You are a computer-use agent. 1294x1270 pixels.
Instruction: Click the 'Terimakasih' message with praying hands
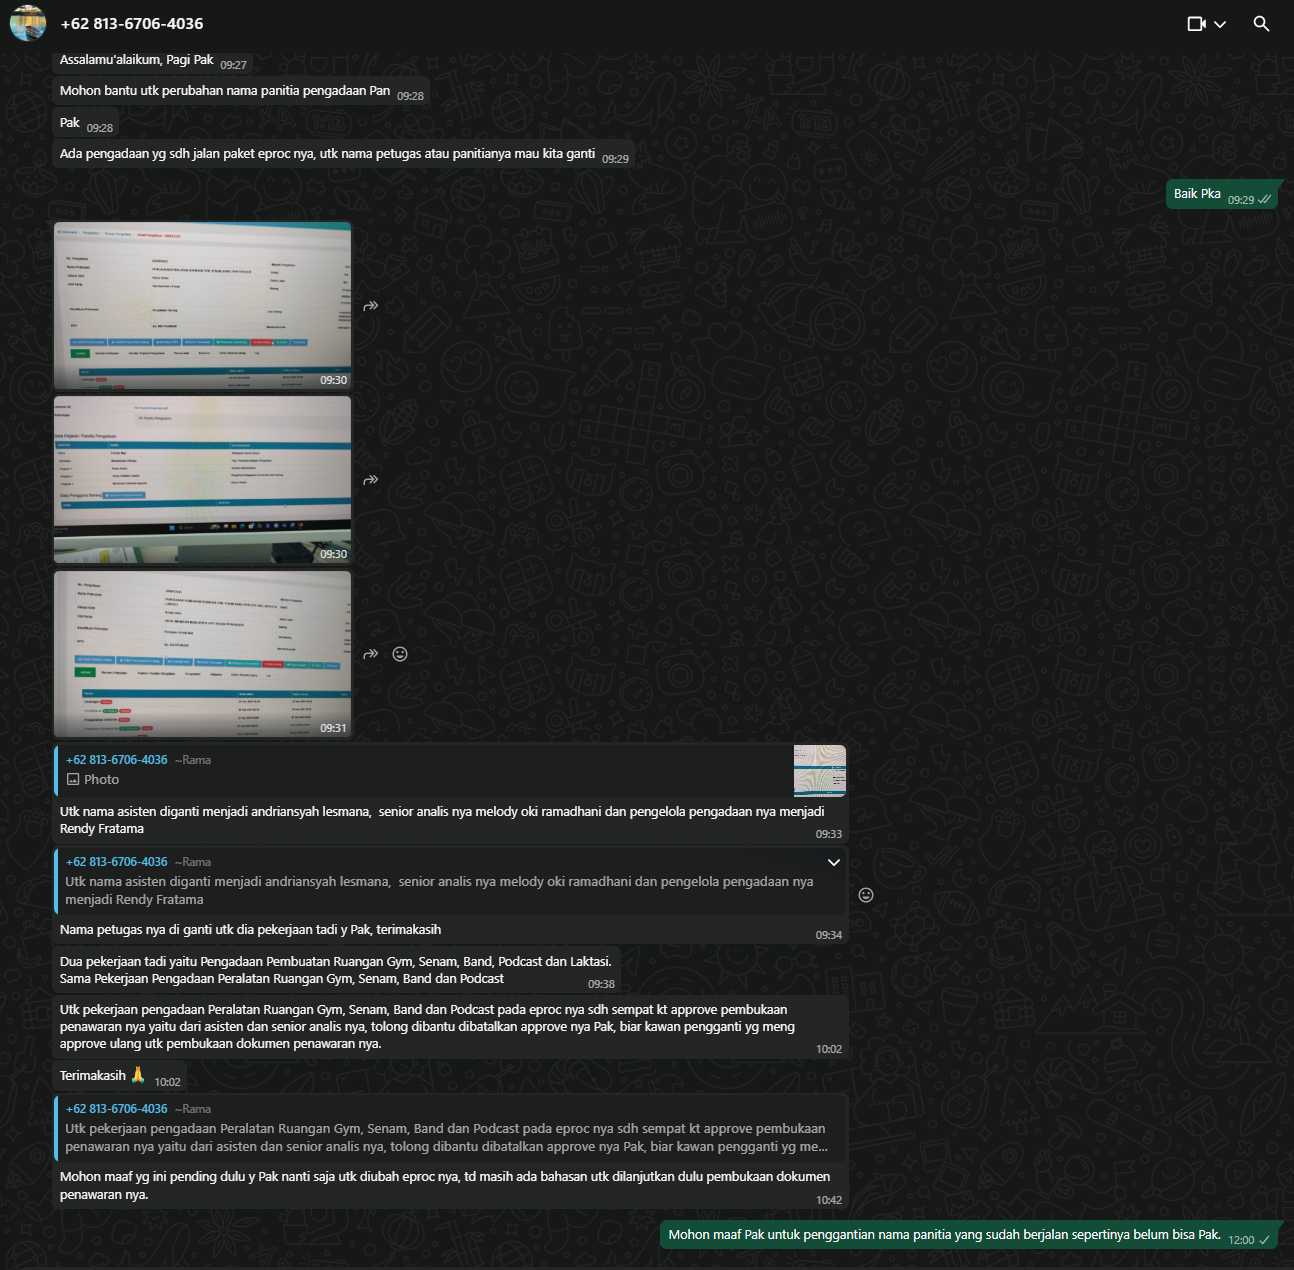point(103,1076)
